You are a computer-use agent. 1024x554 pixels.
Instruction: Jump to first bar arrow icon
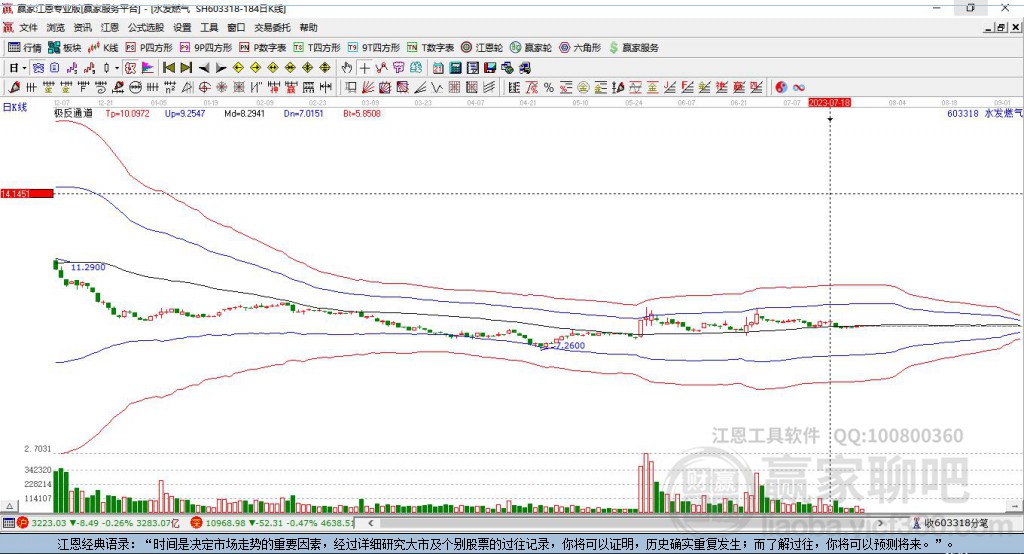[168, 68]
